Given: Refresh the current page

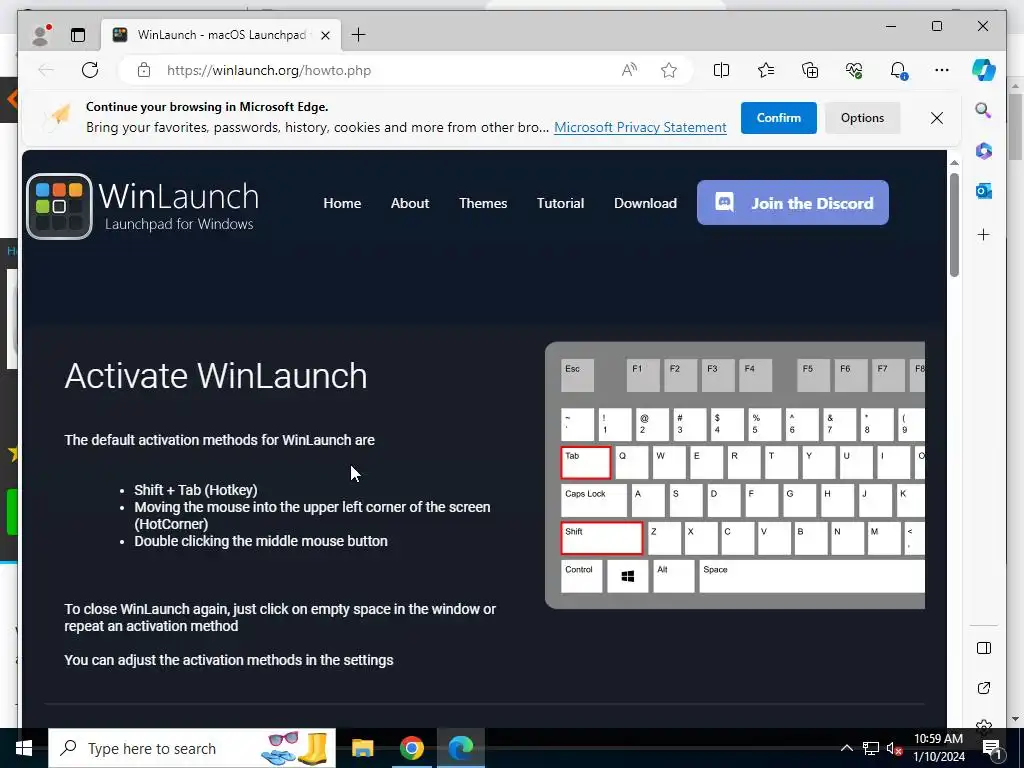Looking at the screenshot, I should 90,70.
